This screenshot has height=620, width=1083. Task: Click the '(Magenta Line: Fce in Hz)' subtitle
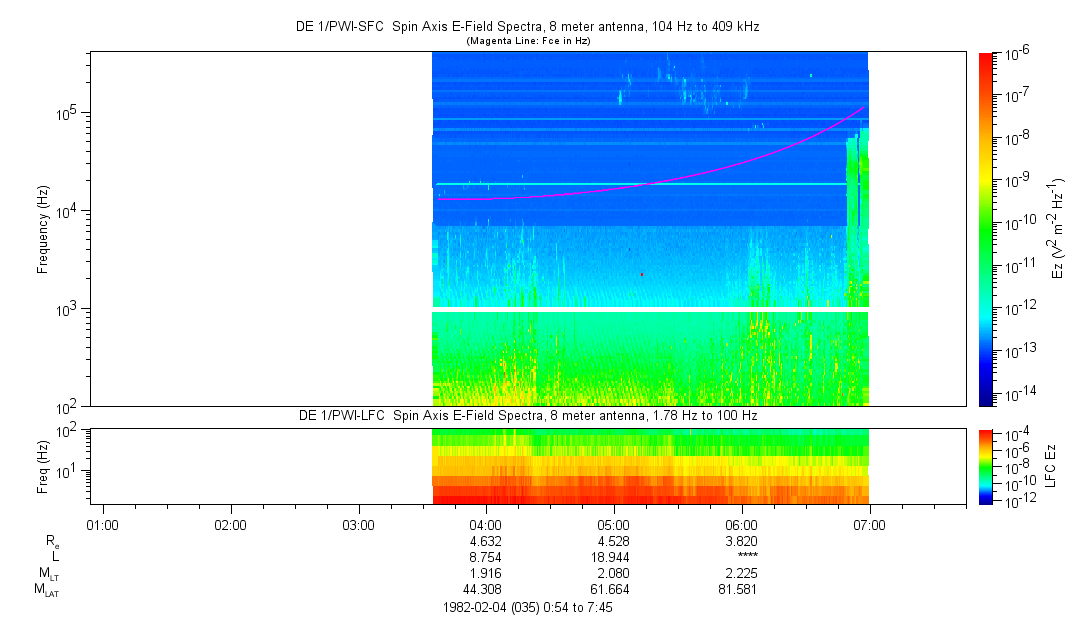527,41
